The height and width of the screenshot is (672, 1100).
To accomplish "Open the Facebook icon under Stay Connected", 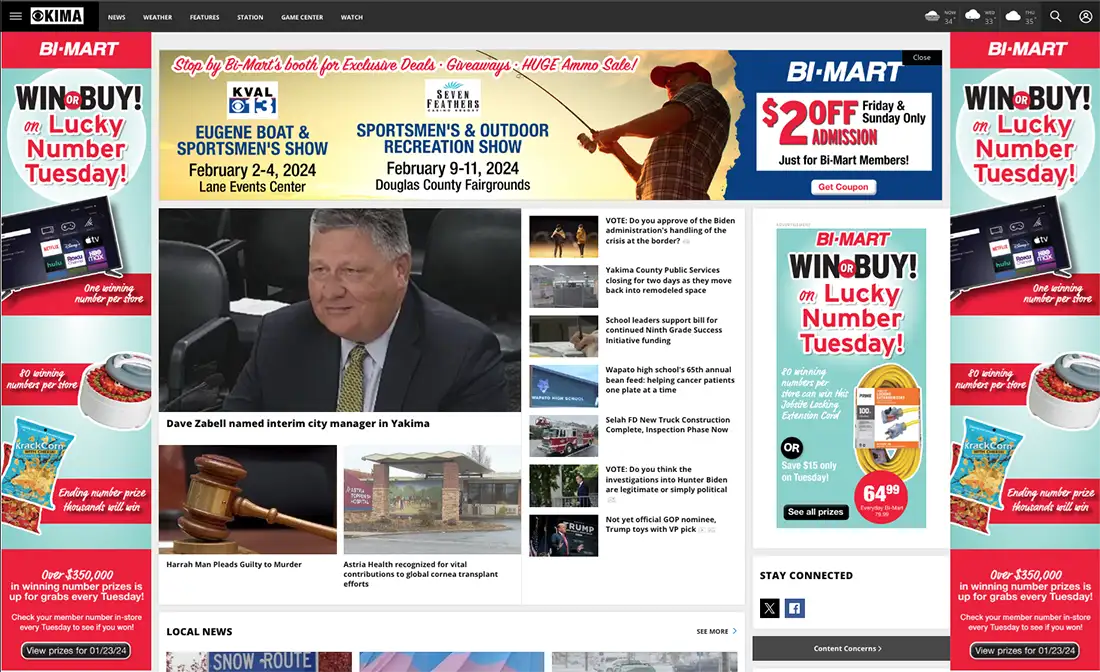I will [794, 608].
